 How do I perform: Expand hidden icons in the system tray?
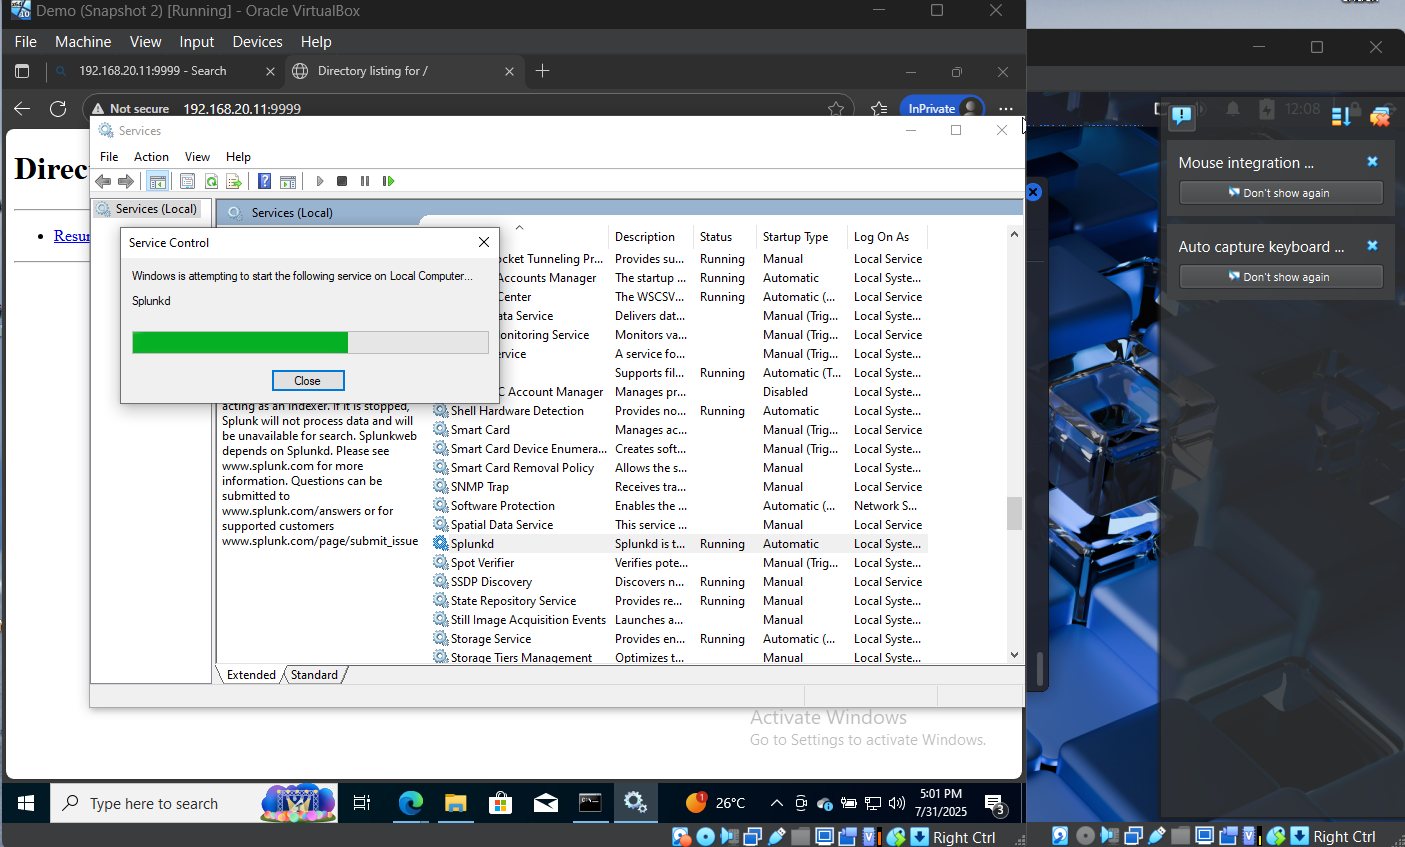point(777,802)
